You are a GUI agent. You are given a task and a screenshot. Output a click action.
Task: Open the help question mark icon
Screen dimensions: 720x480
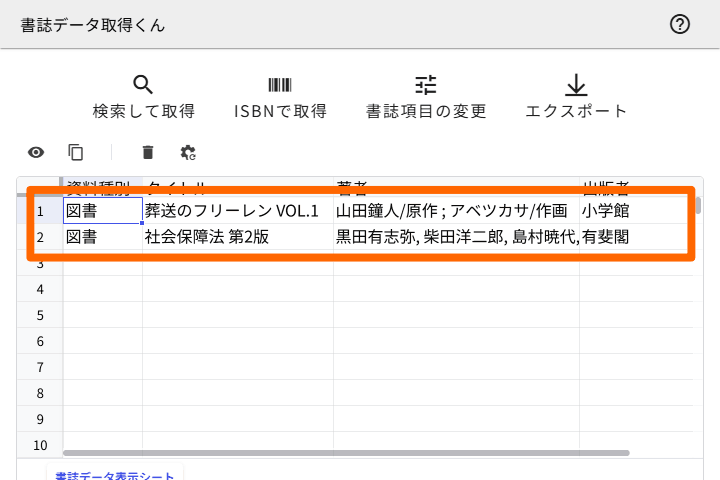(680, 24)
